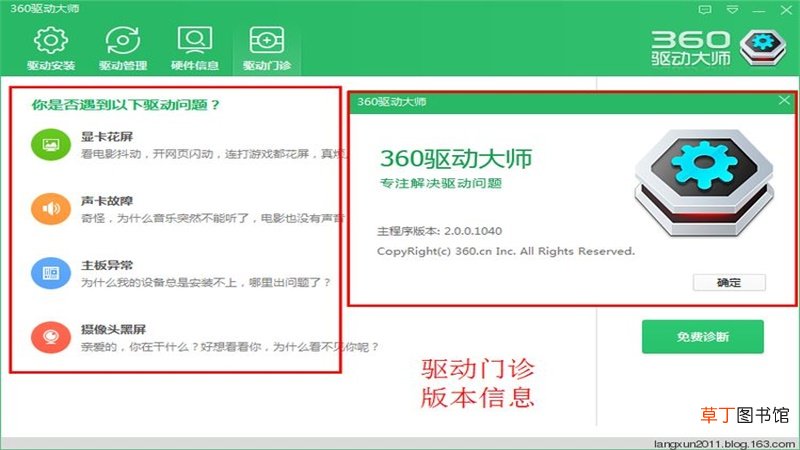Click the CopyRight(c) 360.cn Inc. text
800x450 pixels.
point(506,252)
